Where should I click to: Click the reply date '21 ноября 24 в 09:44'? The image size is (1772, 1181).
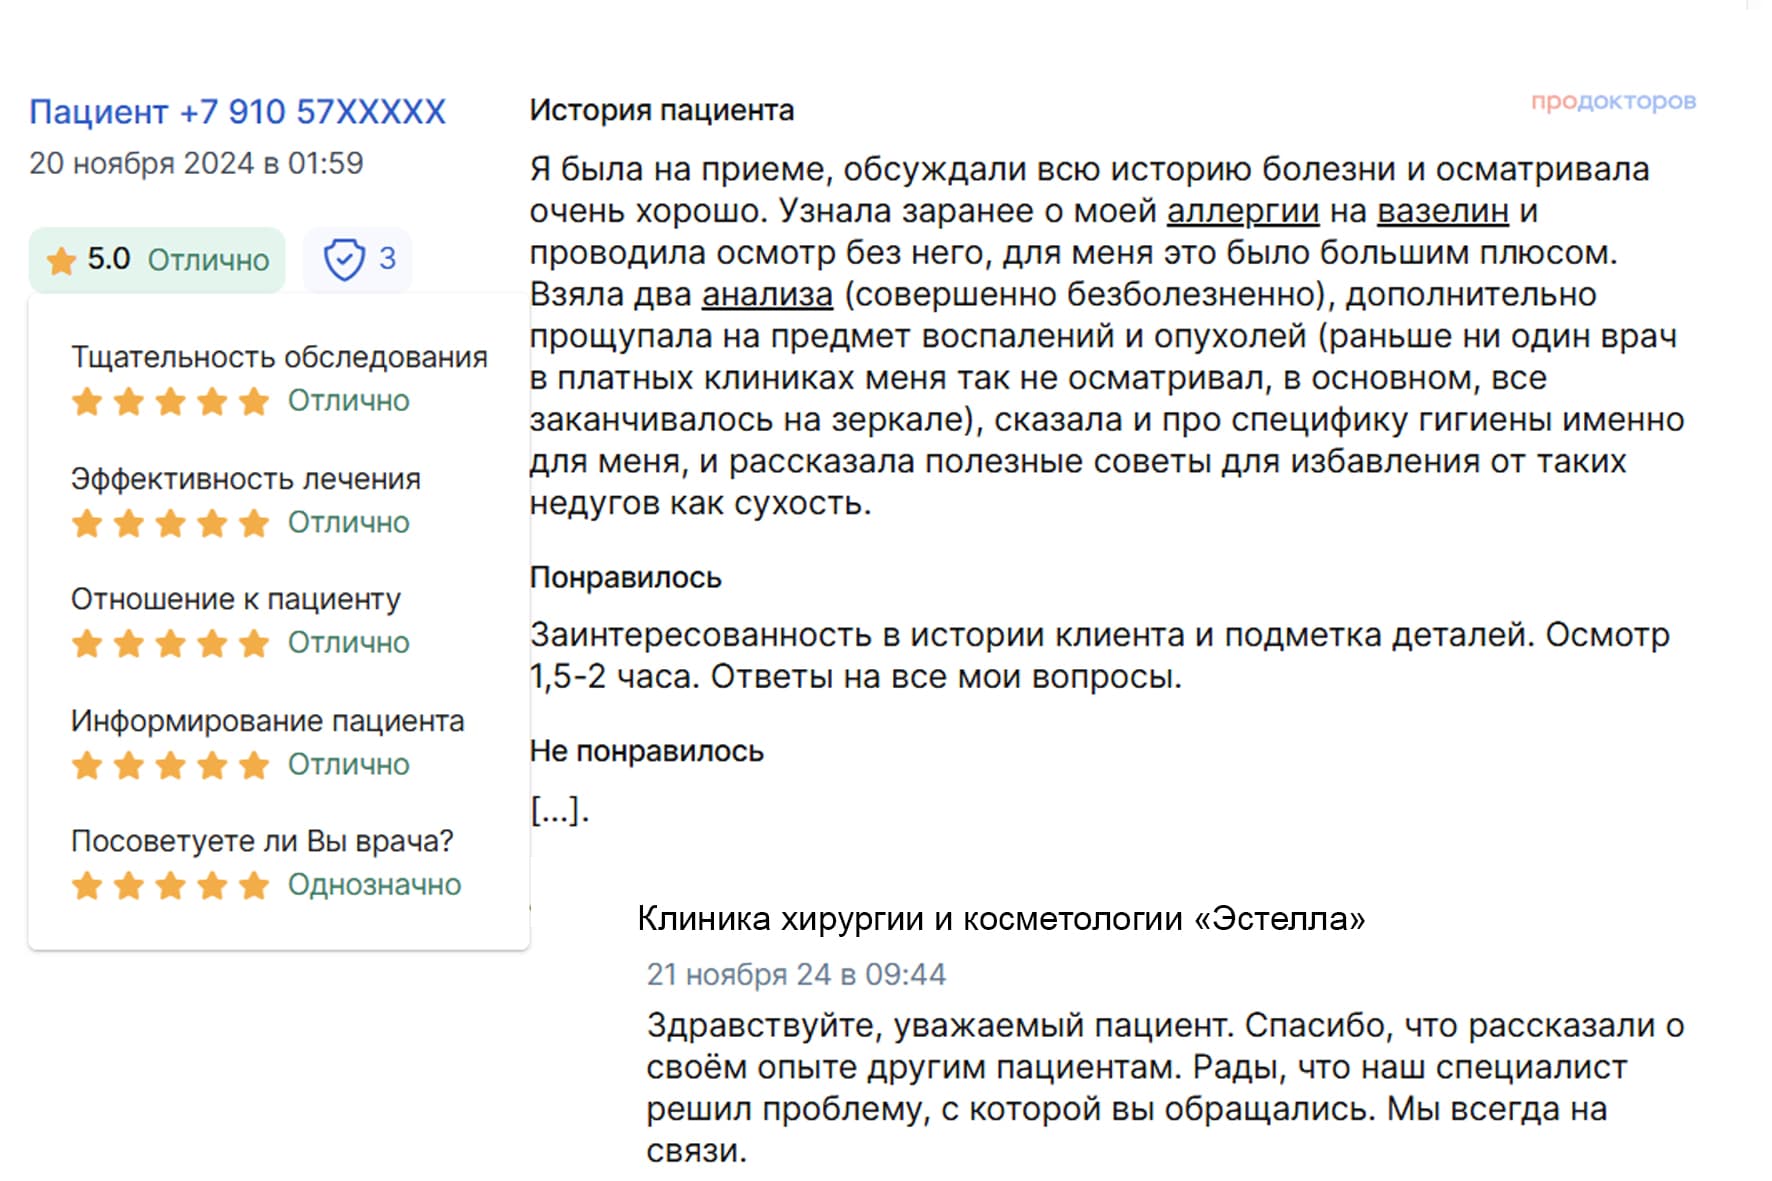[796, 975]
